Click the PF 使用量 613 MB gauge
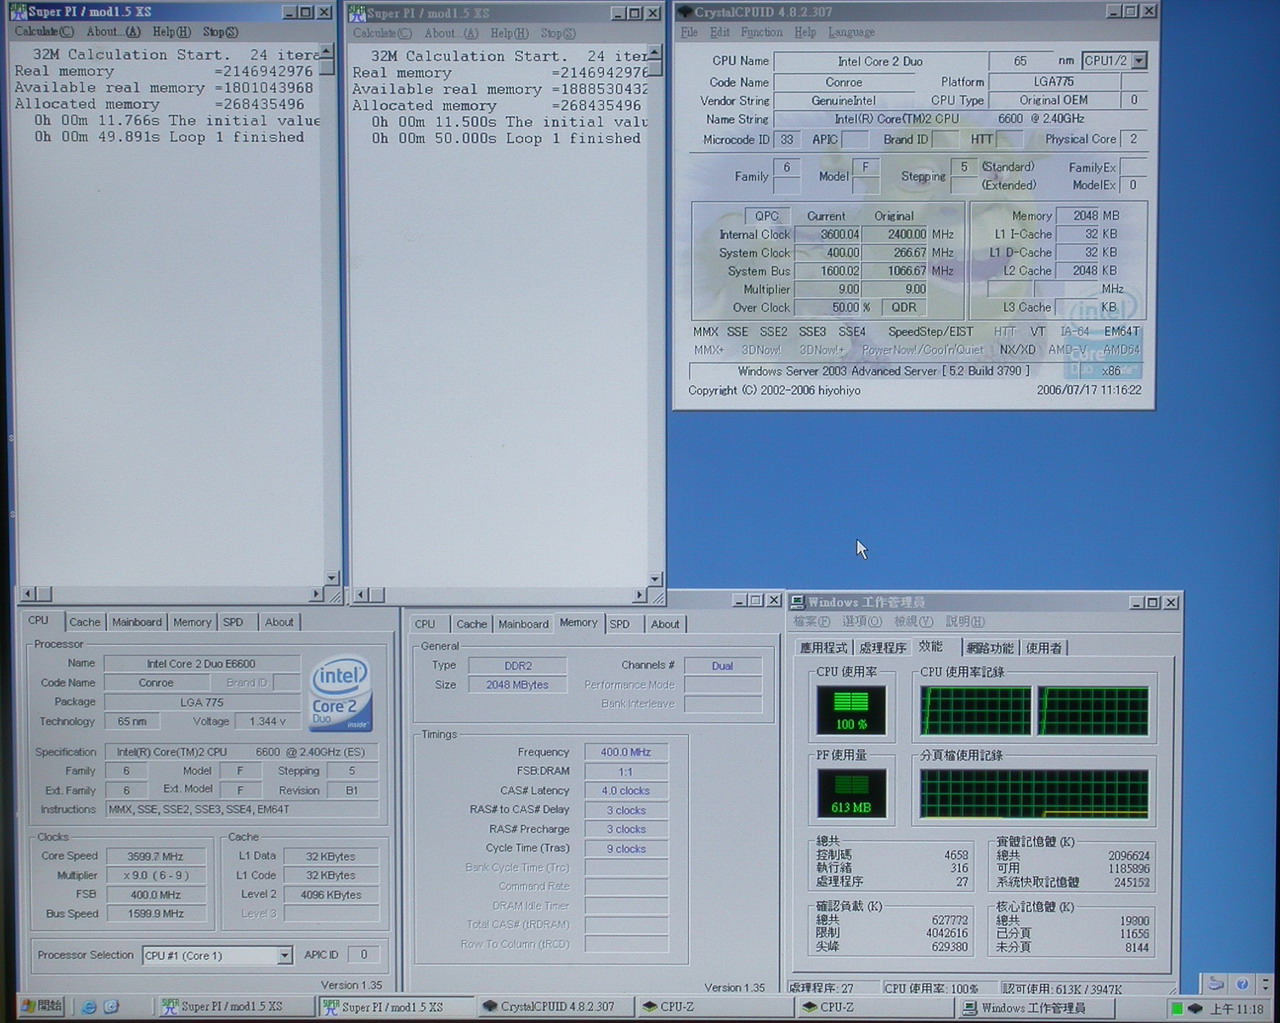This screenshot has height=1023, width=1280. (x=851, y=793)
